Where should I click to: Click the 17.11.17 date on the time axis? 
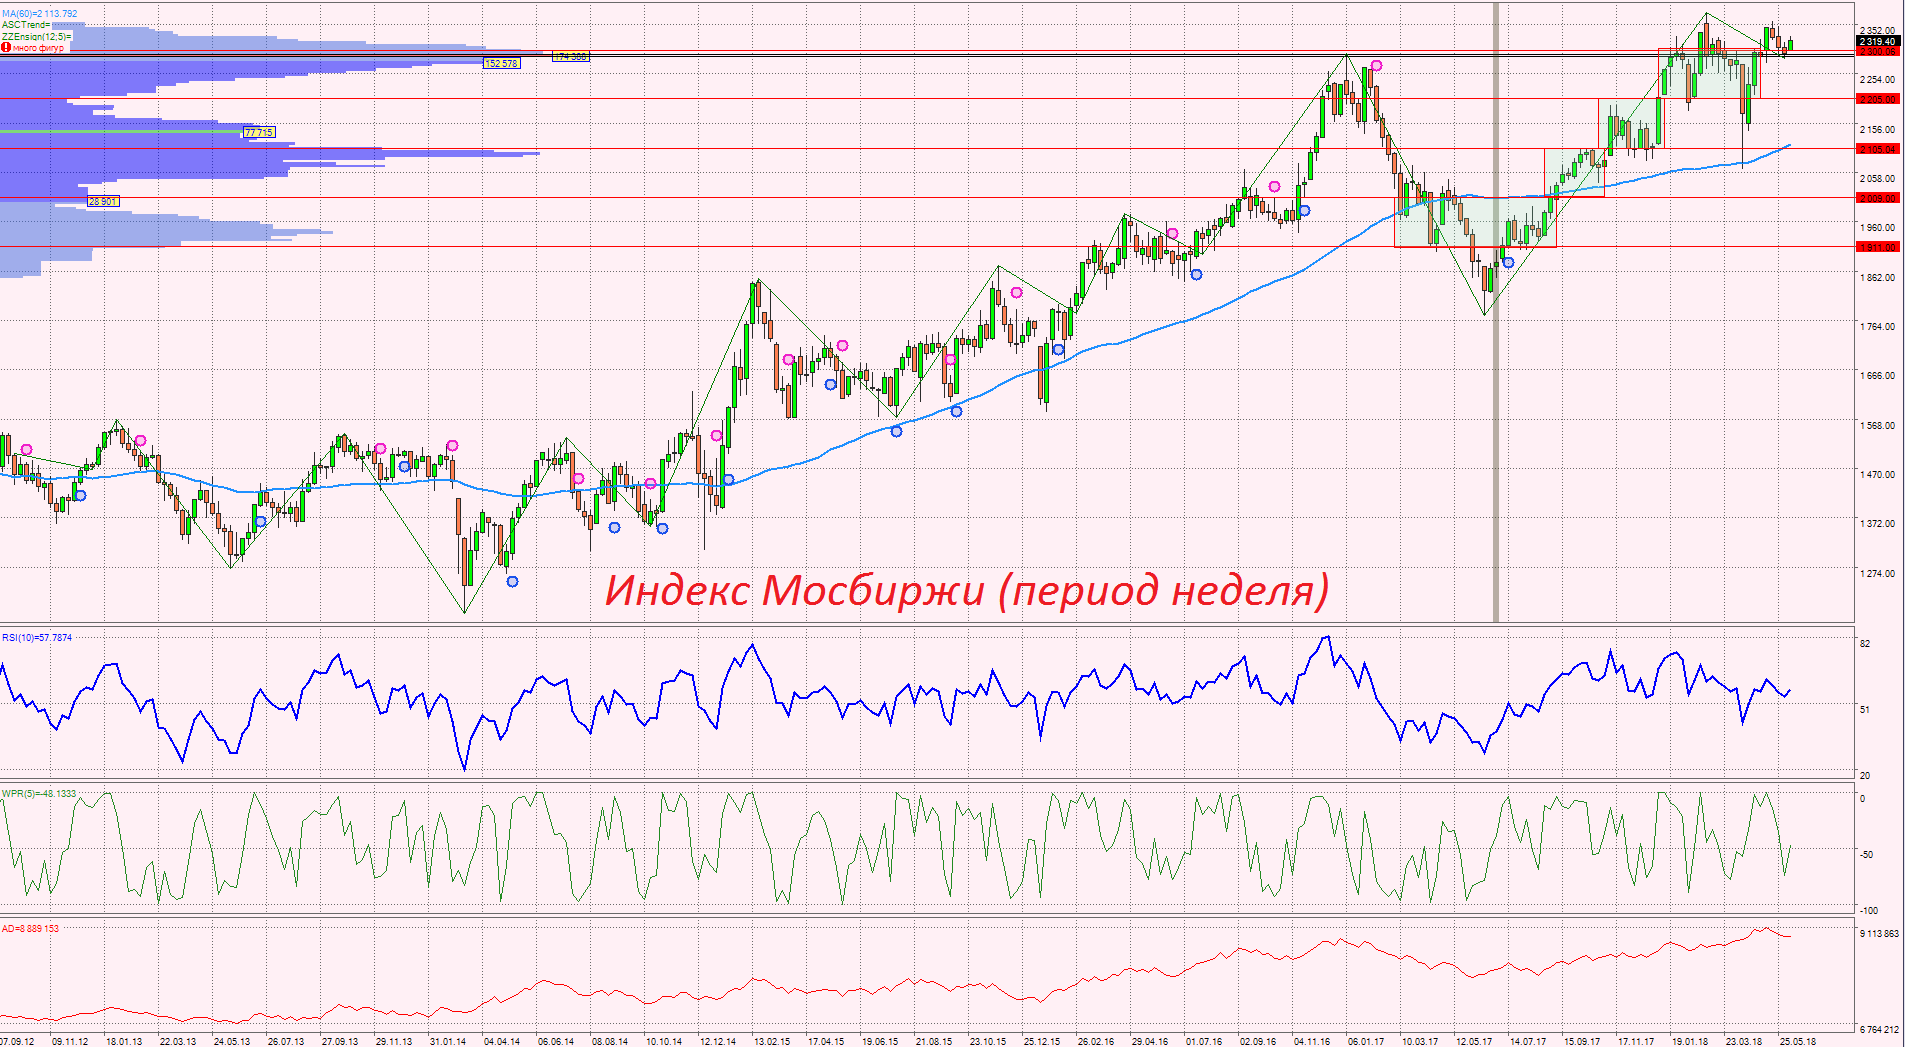pyautogui.click(x=1636, y=1041)
